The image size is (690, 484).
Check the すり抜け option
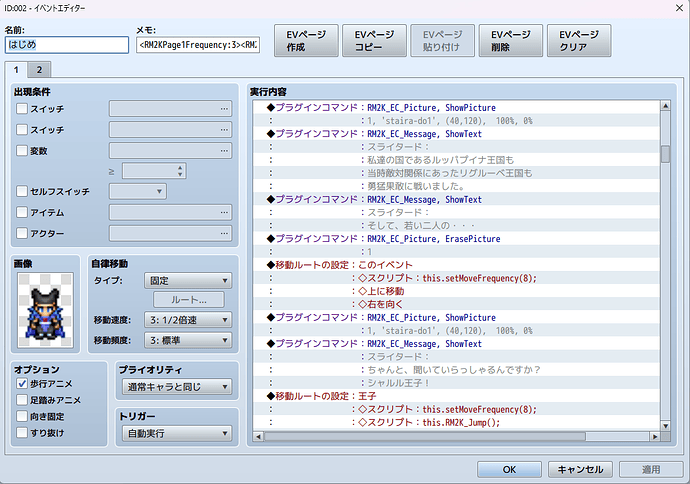22,433
